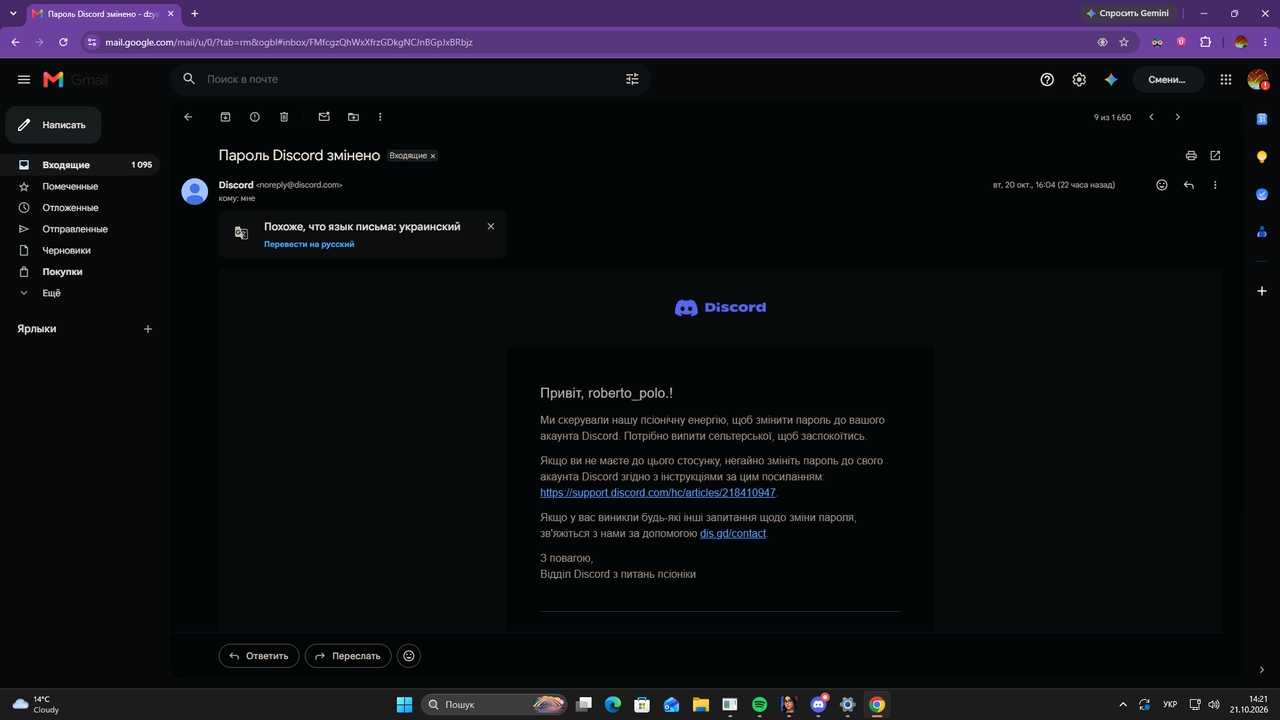Click the reply arrow in message header
Image resolution: width=1280 pixels, height=720 pixels.
pyautogui.click(x=1189, y=185)
